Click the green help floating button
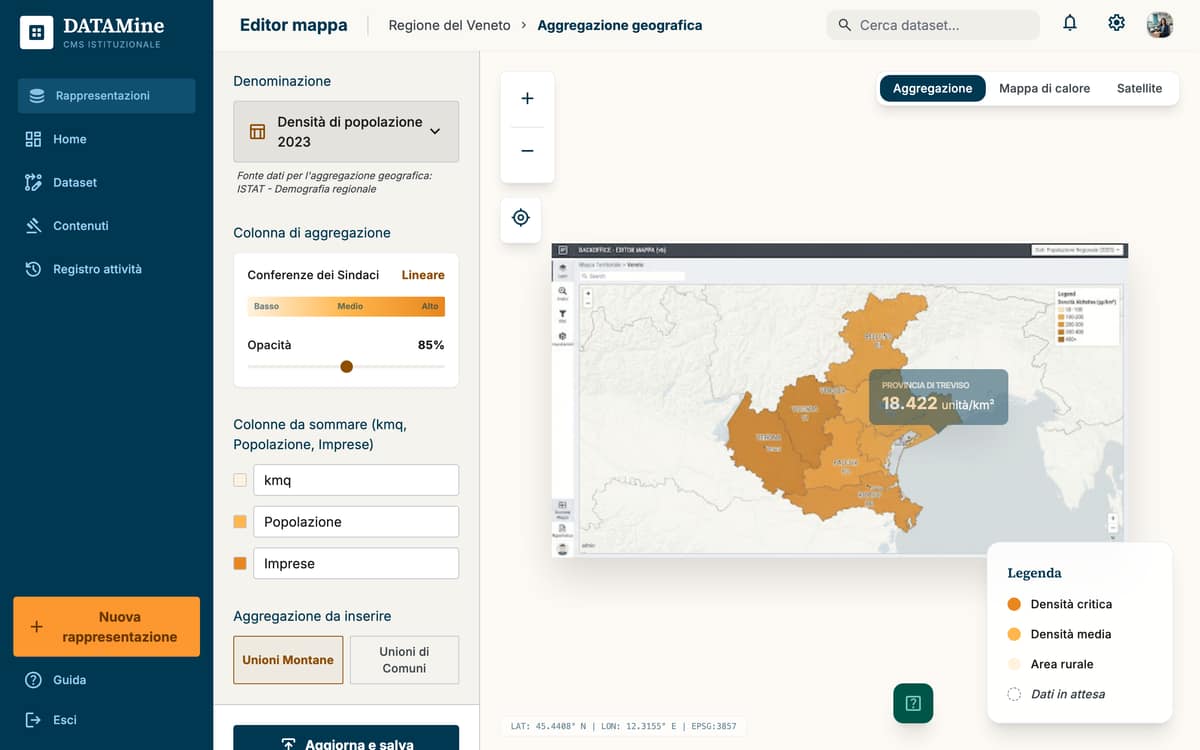This screenshot has height=750, width=1200. tap(913, 703)
